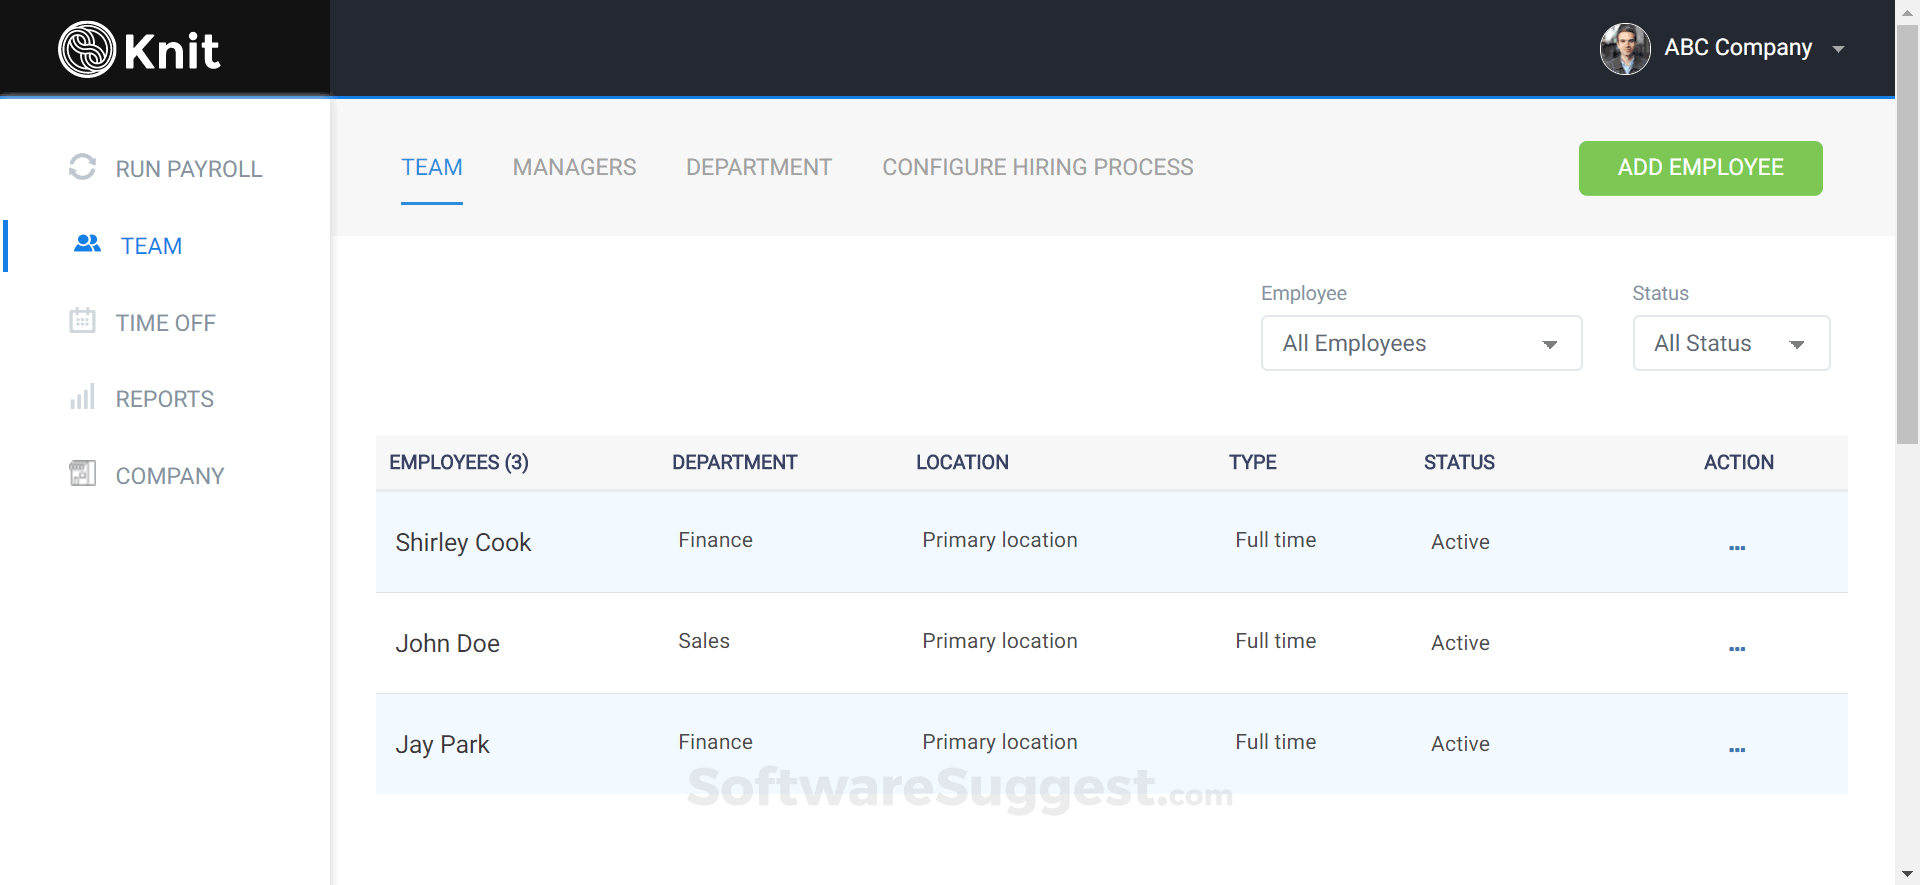Switch to the Department tab

coord(758,167)
